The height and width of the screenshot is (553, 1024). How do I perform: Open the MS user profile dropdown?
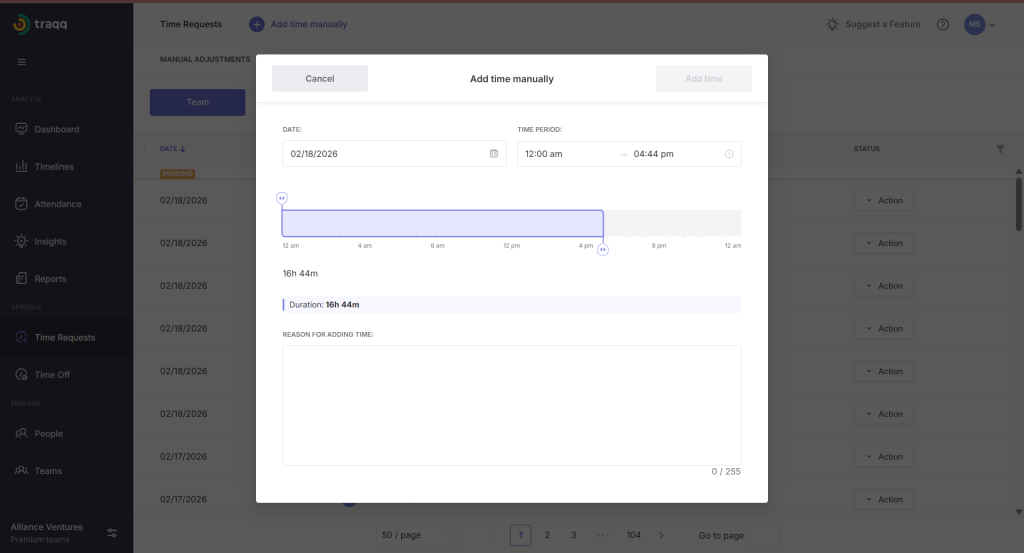[979, 25]
